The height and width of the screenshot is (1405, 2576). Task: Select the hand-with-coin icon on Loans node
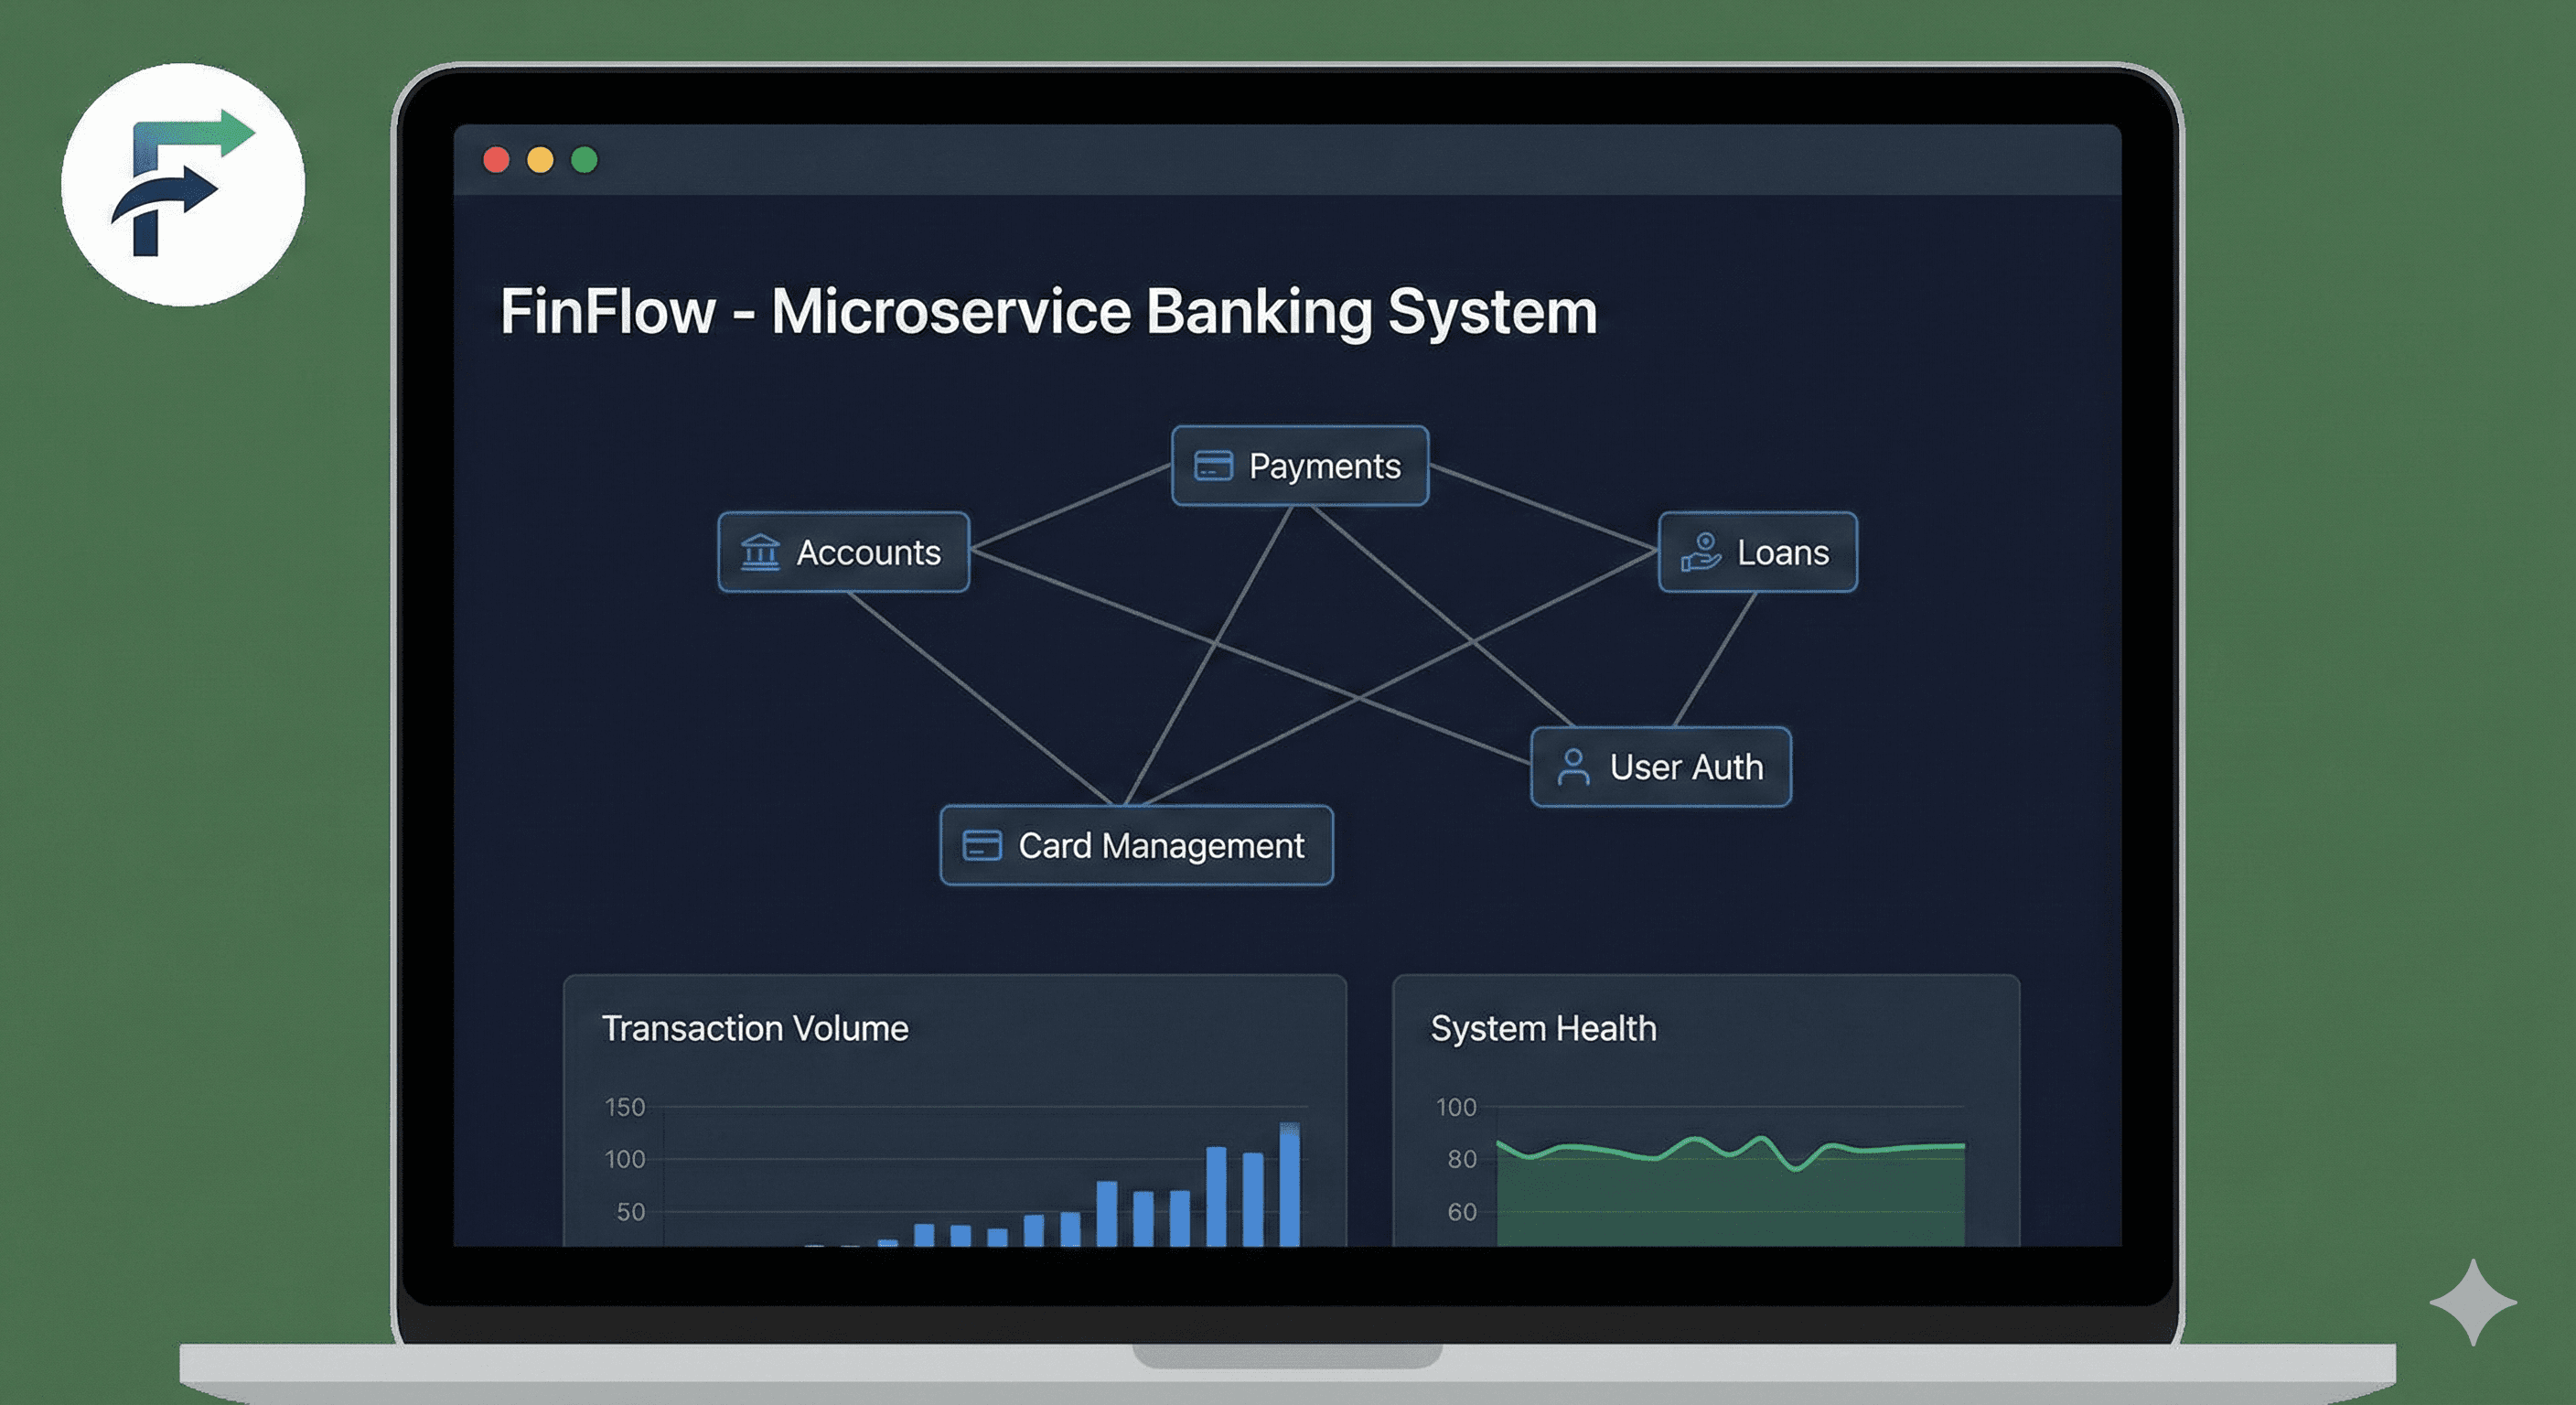(1701, 552)
